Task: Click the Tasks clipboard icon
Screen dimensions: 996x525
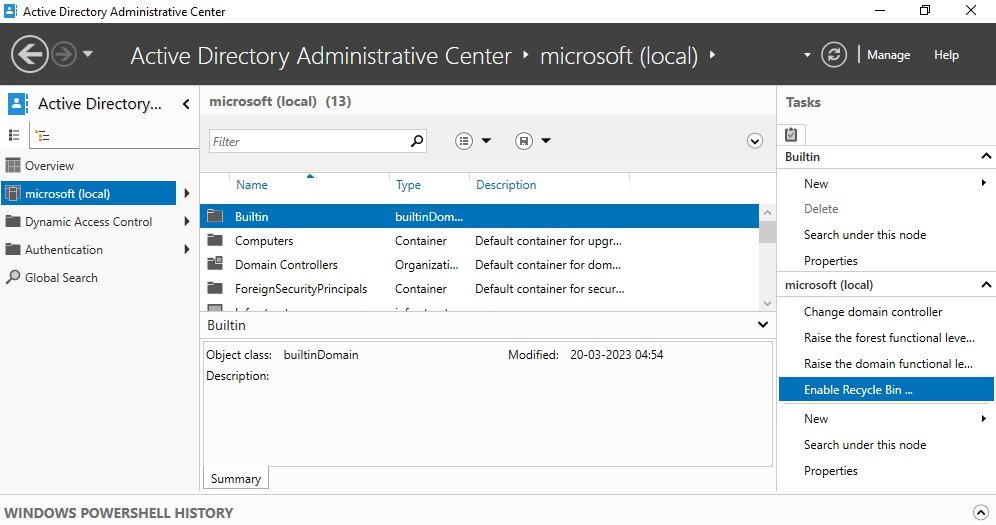Action: pyautogui.click(x=791, y=135)
